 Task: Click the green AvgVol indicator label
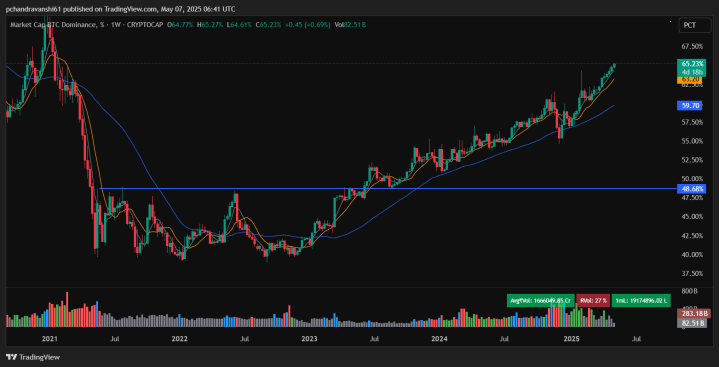(x=541, y=301)
